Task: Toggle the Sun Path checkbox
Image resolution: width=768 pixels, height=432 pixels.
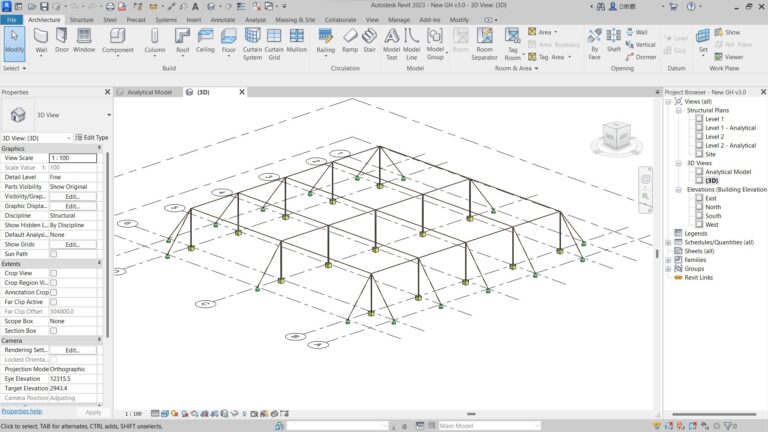Action: tap(54, 254)
